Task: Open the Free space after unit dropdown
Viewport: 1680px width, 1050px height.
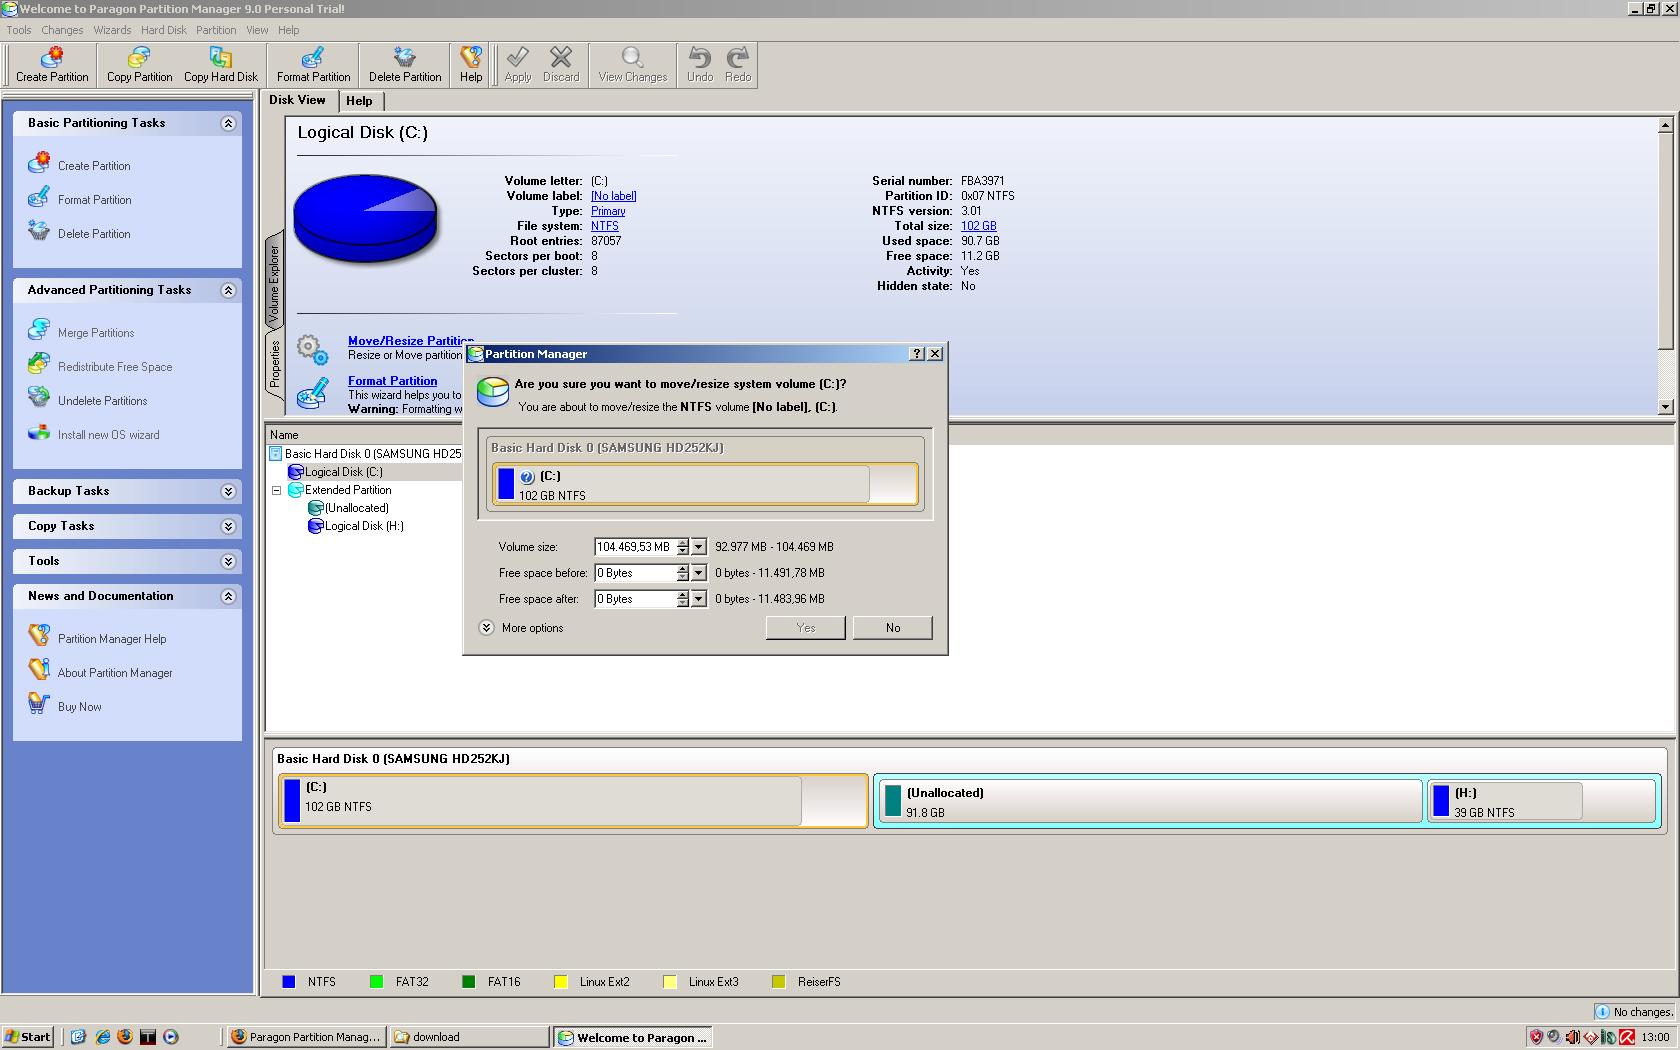Action: tap(699, 599)
